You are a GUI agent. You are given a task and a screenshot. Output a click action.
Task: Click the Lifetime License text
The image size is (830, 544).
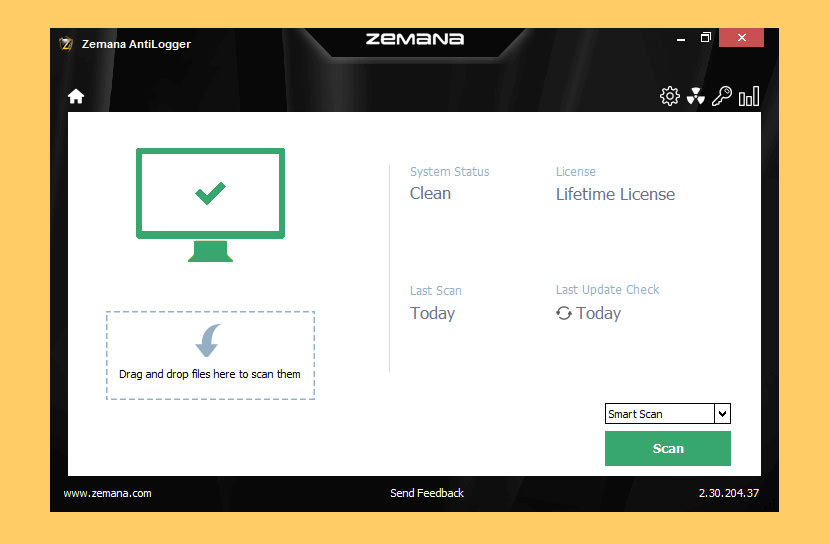615,194
